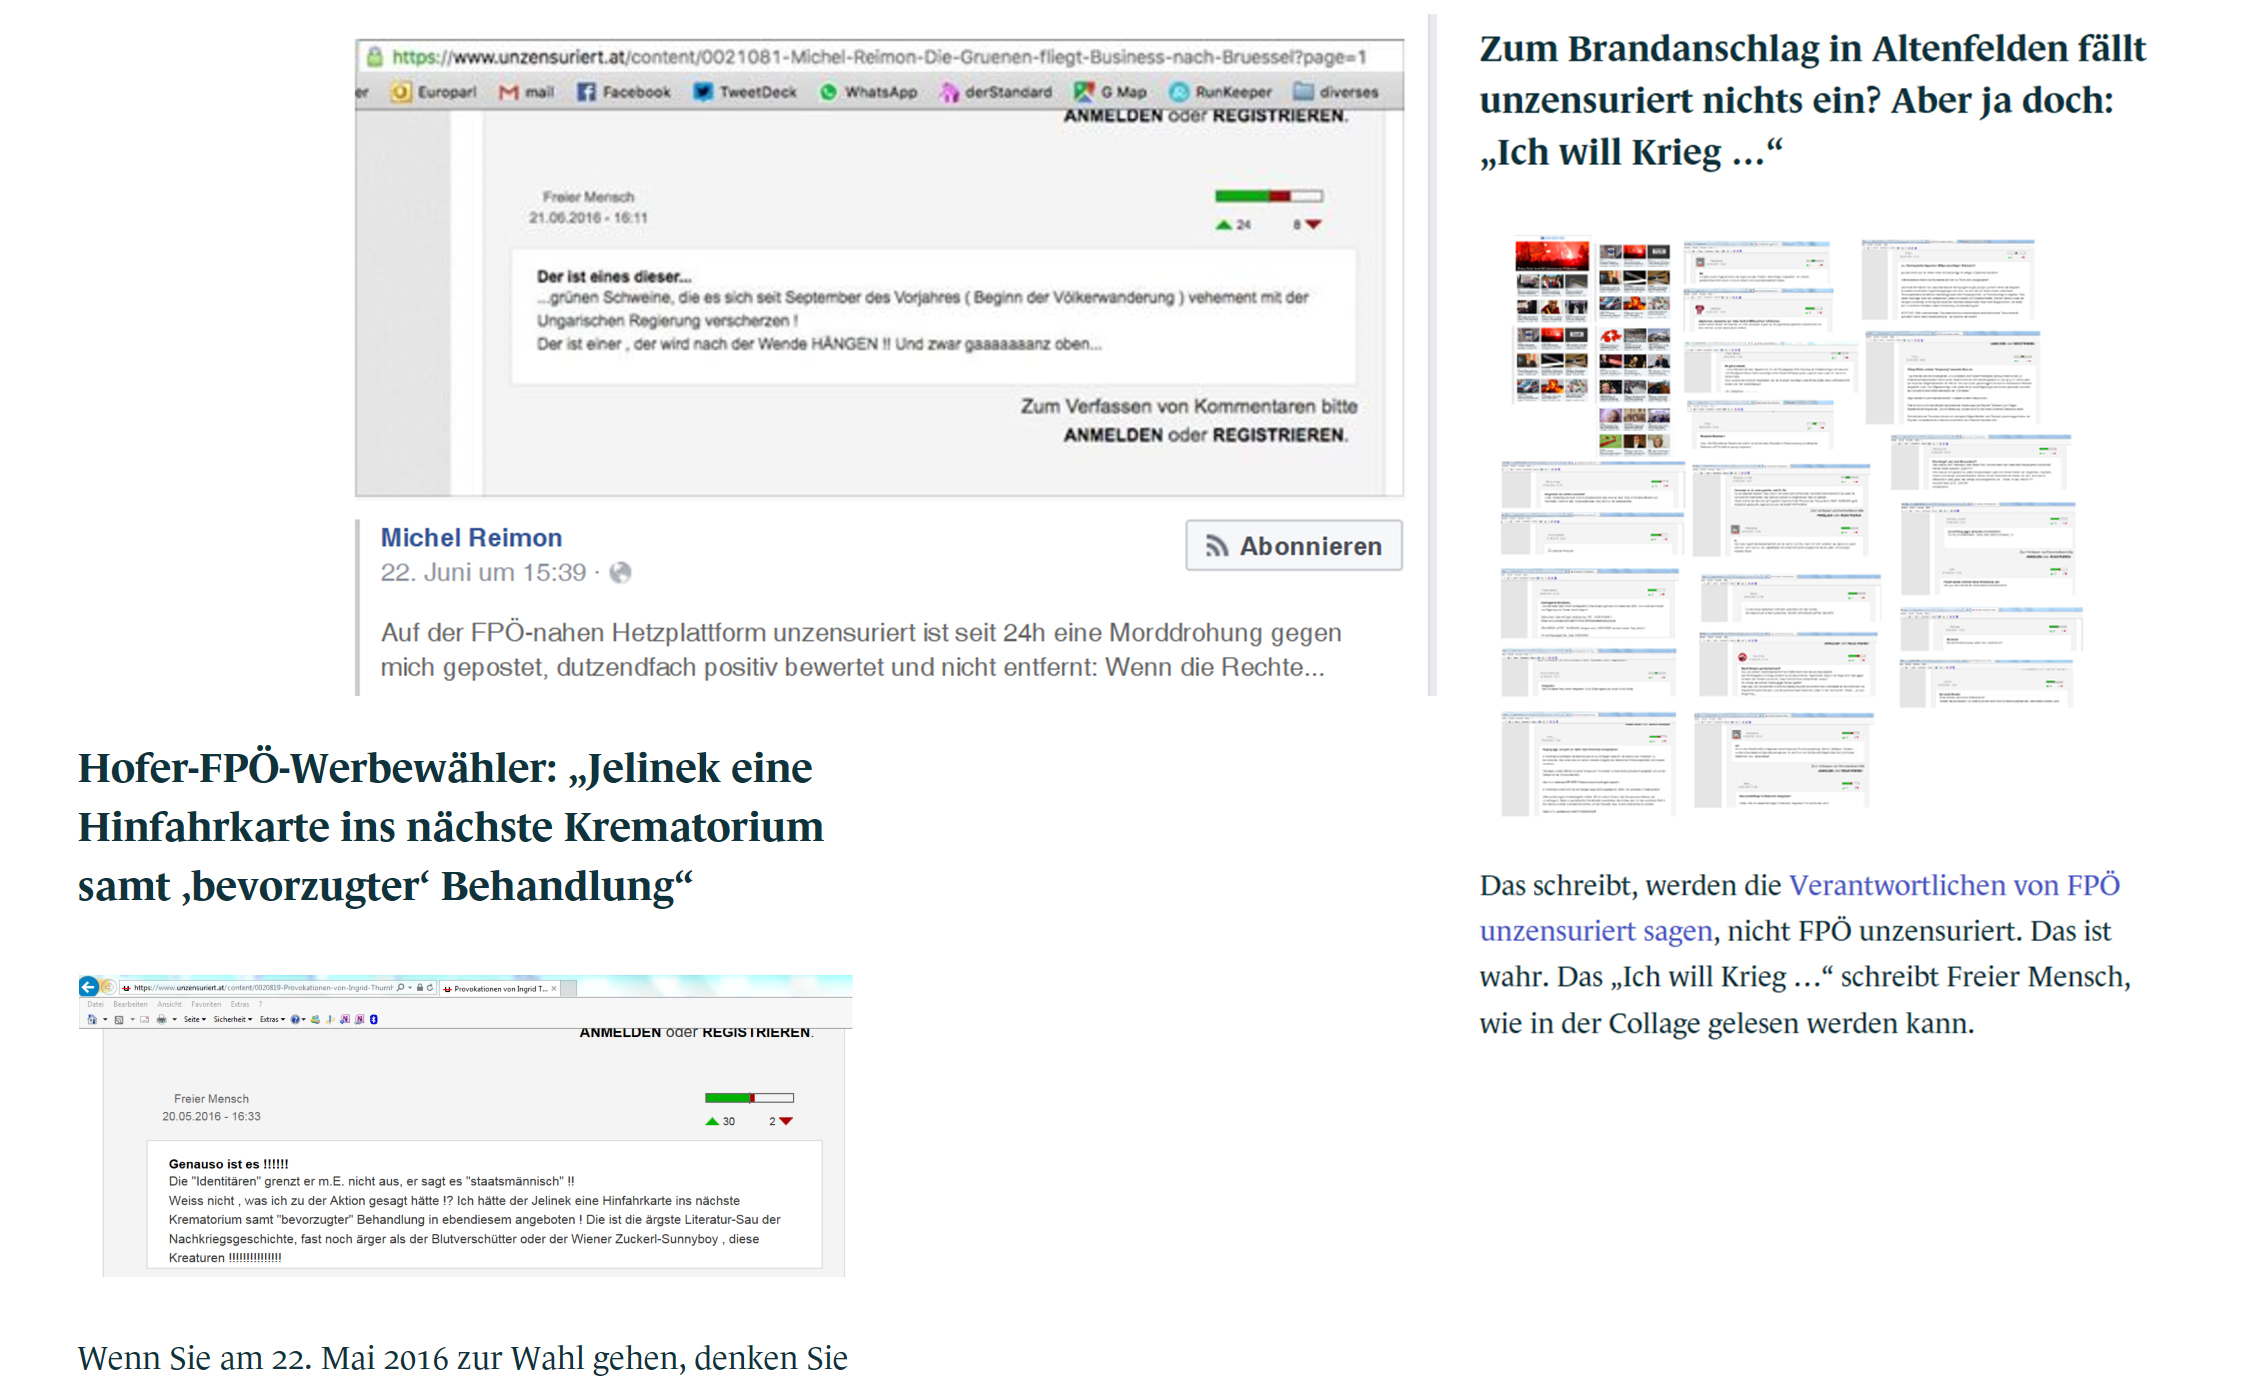The height and width of the screenshot is (1397, 2268).
Task: Select the Provokationen von Ingrid browser tab
Action: pyautogui.click(x=500, y=989)
